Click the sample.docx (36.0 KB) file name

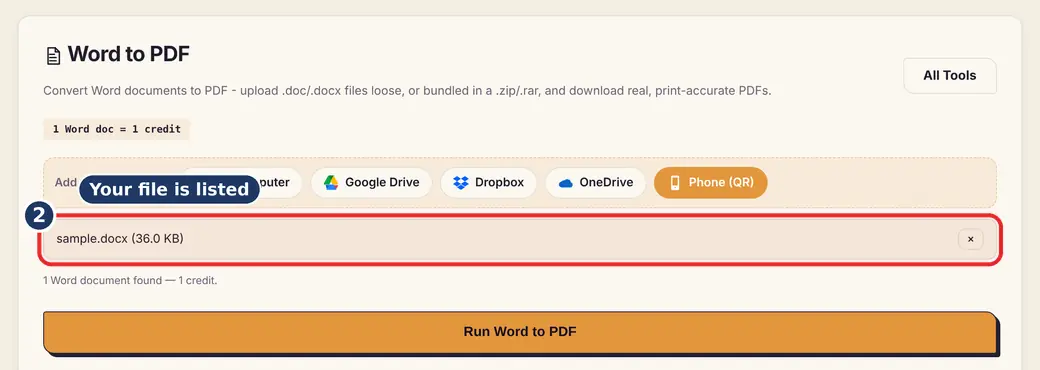point(120,239)
